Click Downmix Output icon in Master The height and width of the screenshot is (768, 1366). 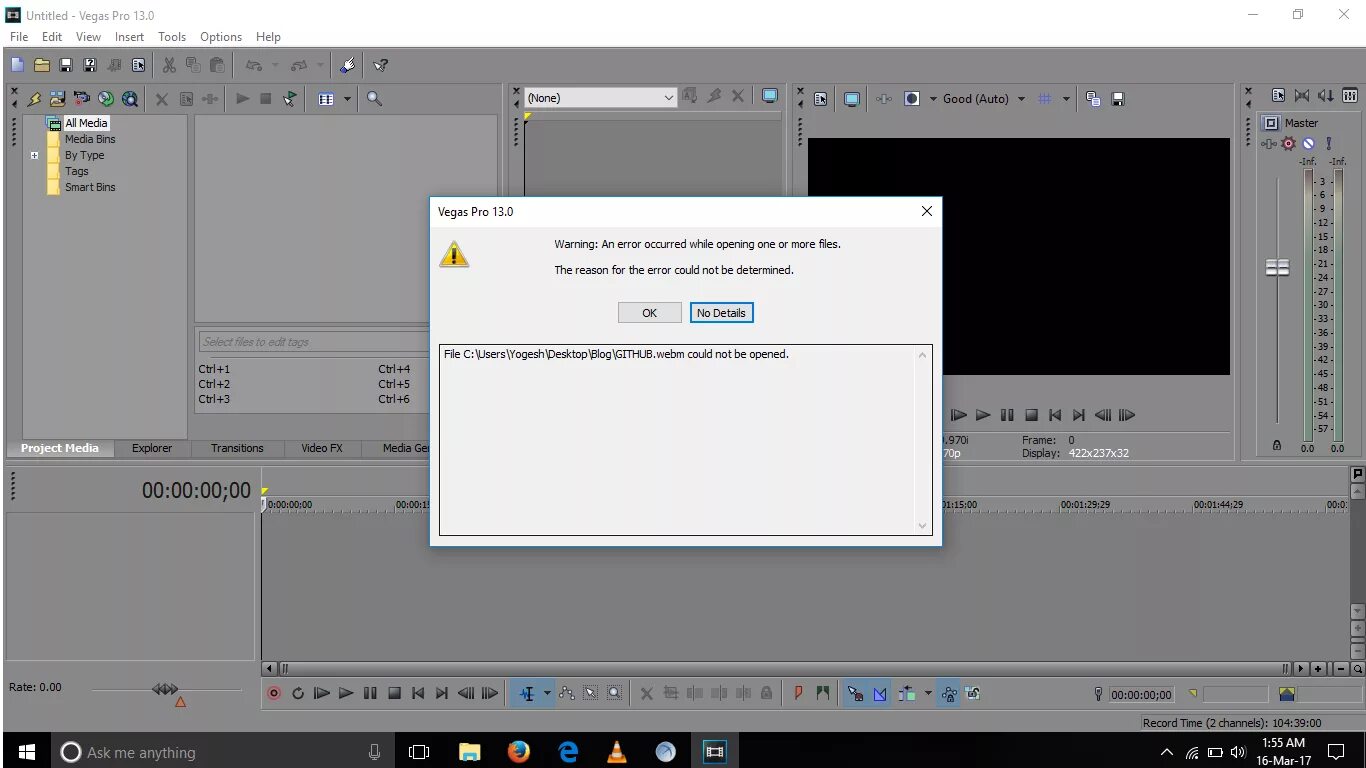[1302, 96]
